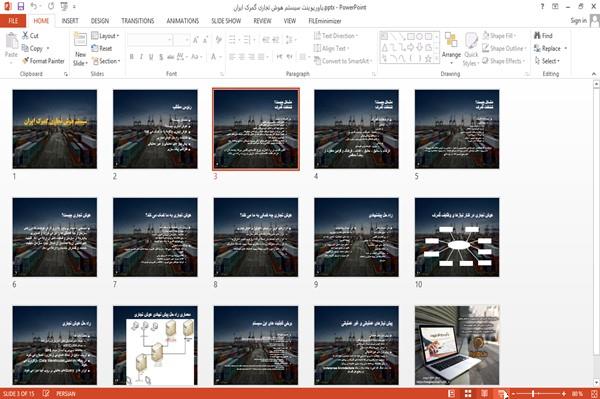Click Convert to SmartArt button
The width and height of the screenshot is (600, 399).
[343, 61]
